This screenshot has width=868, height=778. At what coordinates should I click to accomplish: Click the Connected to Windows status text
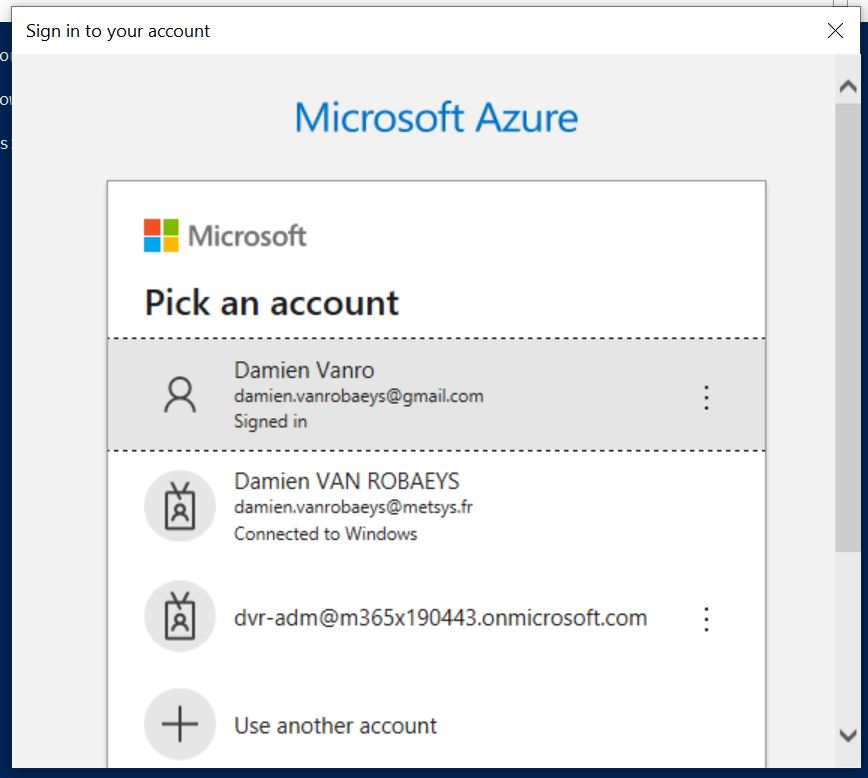click(325, 533)
